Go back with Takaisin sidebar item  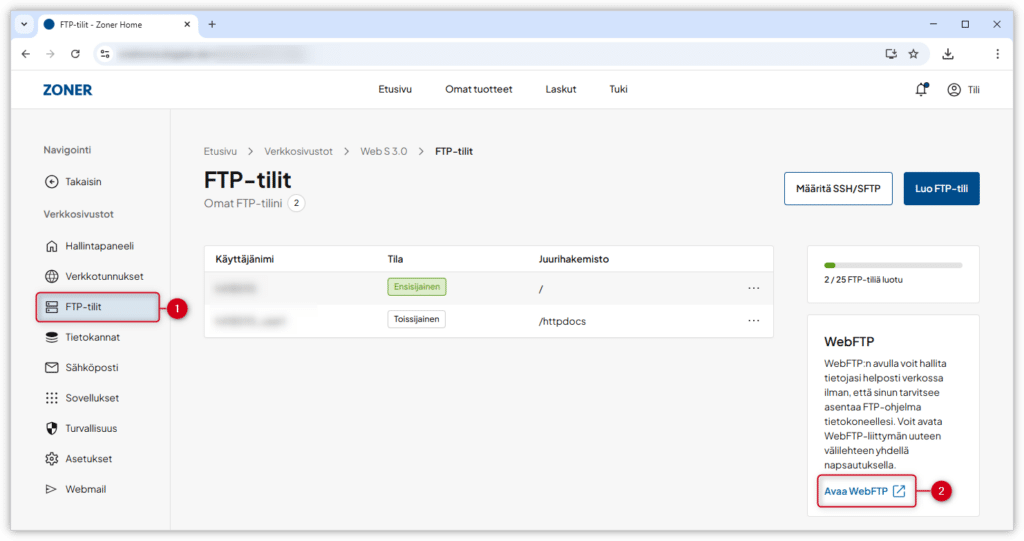[x=82, y=182]
